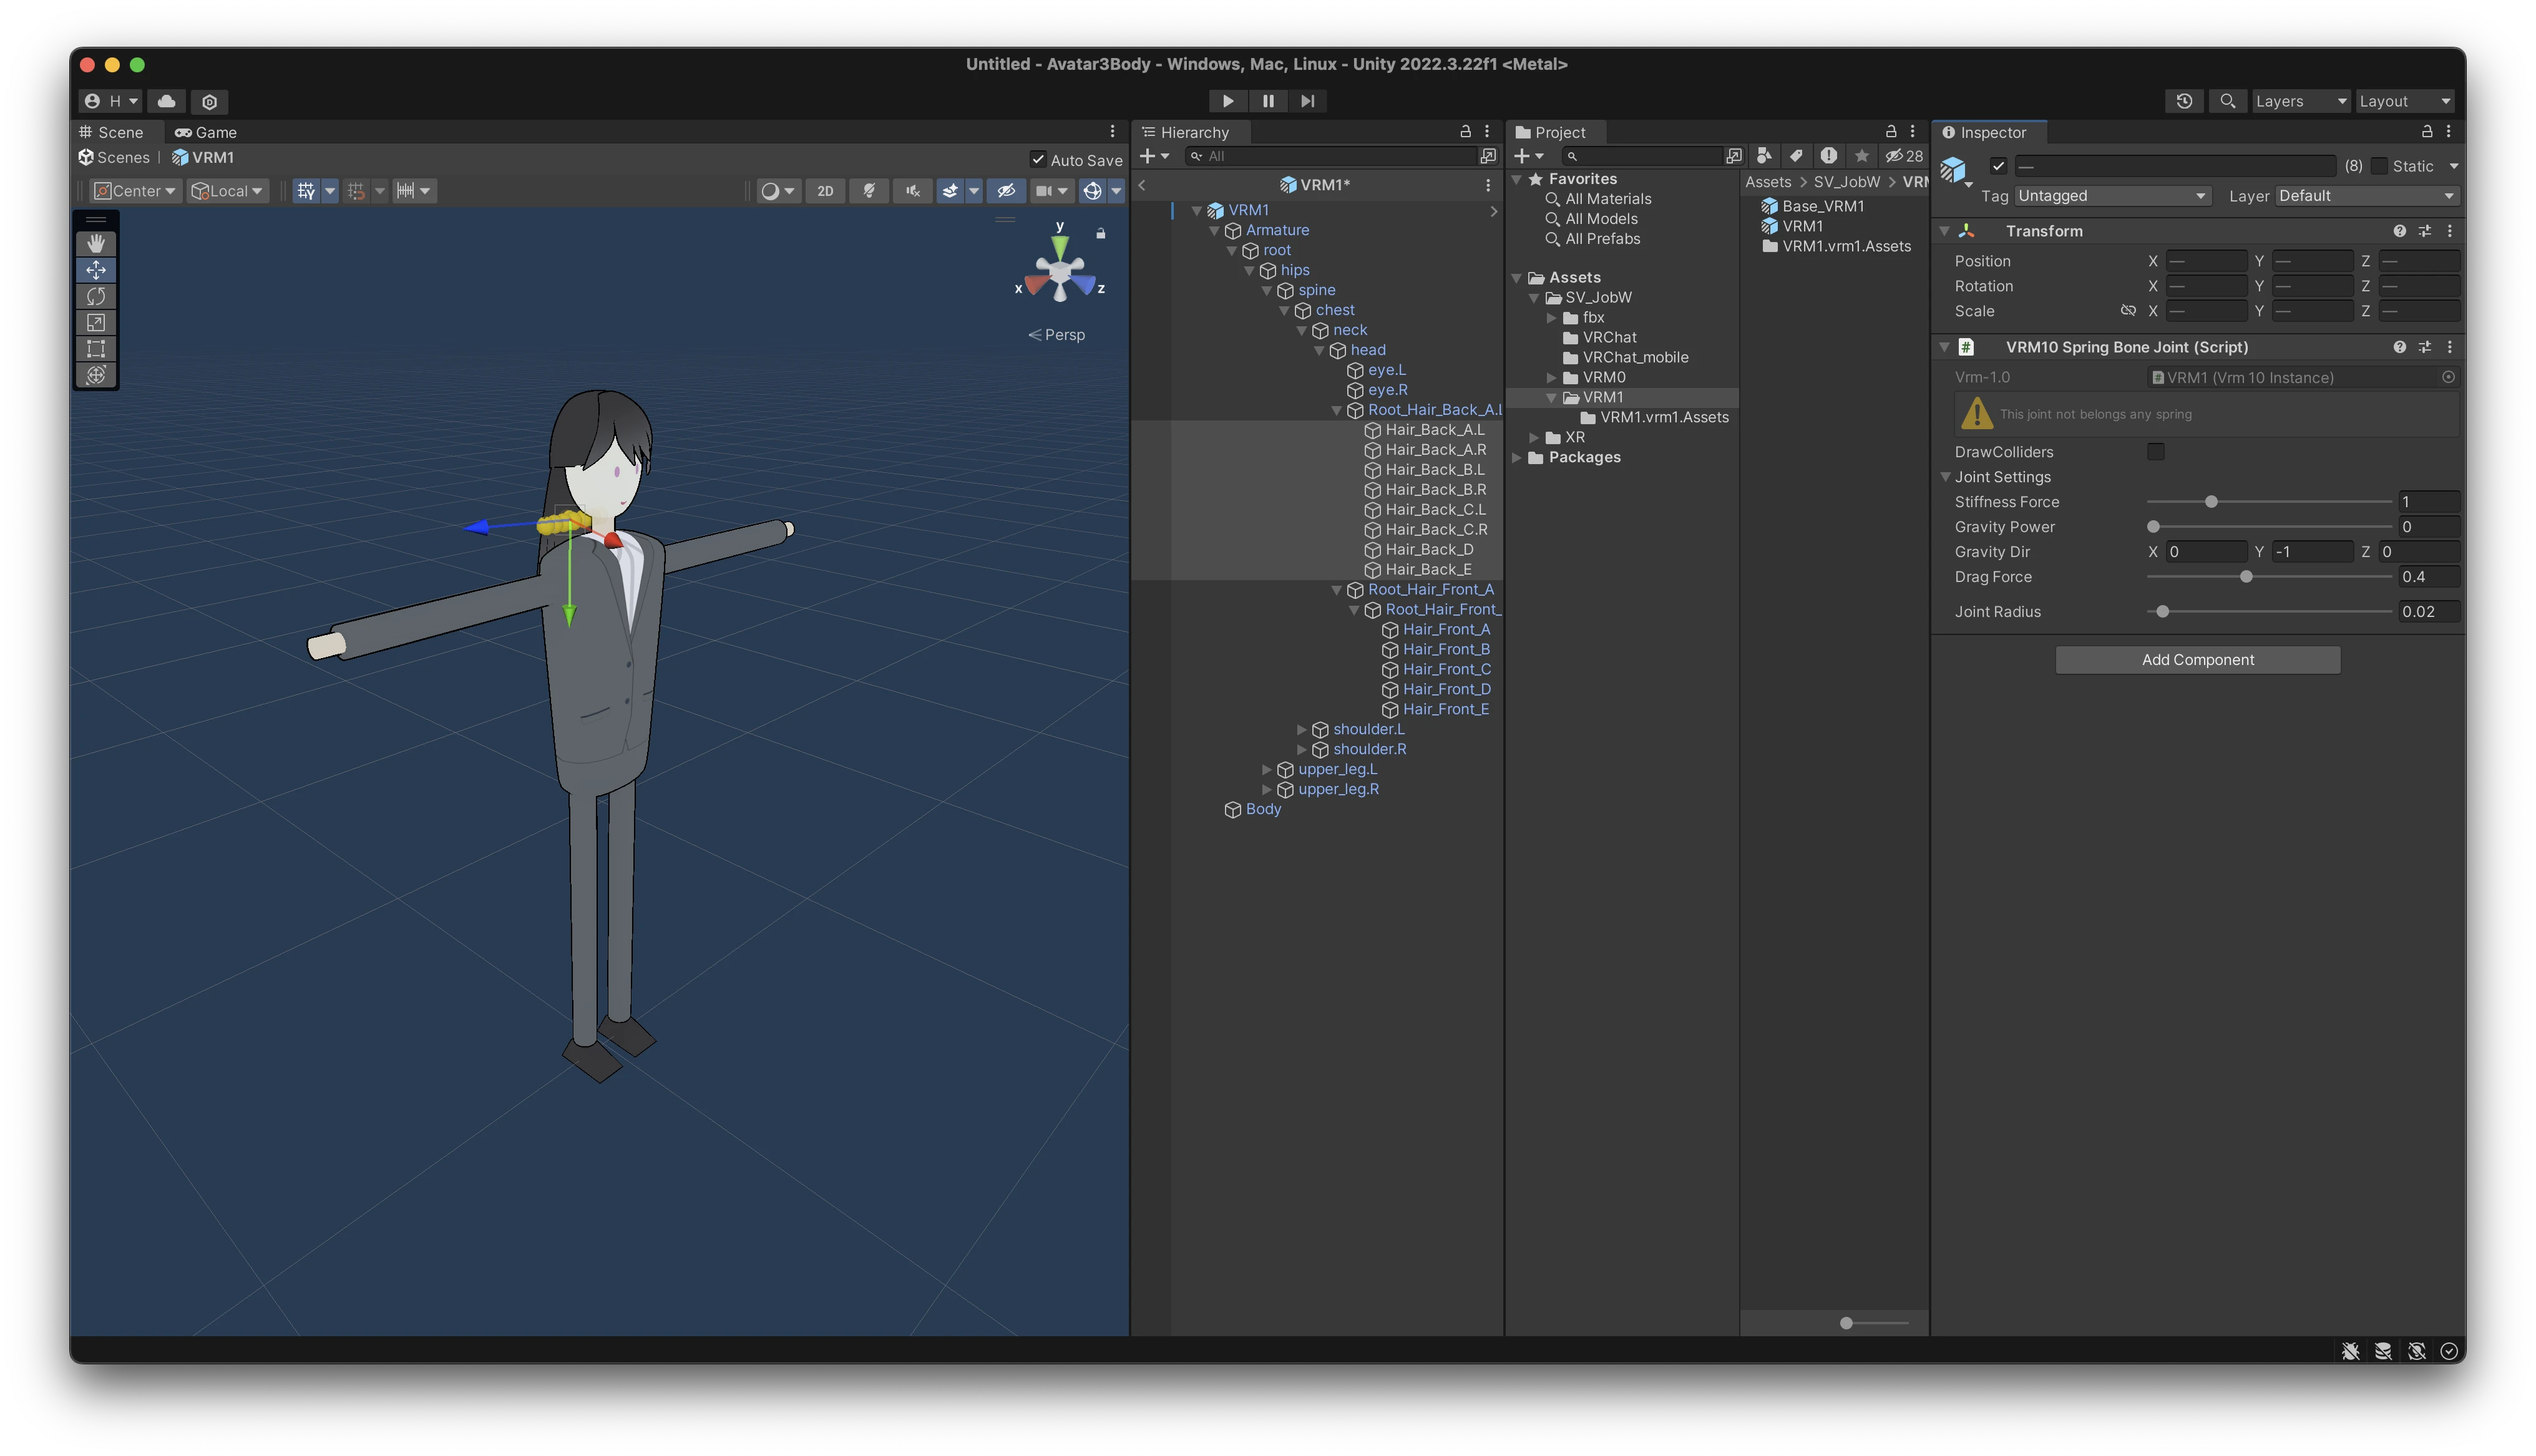2536x1456 pixels.
Task: Click Scenes breadcrumb in scene view
Action: pos(114,158)
